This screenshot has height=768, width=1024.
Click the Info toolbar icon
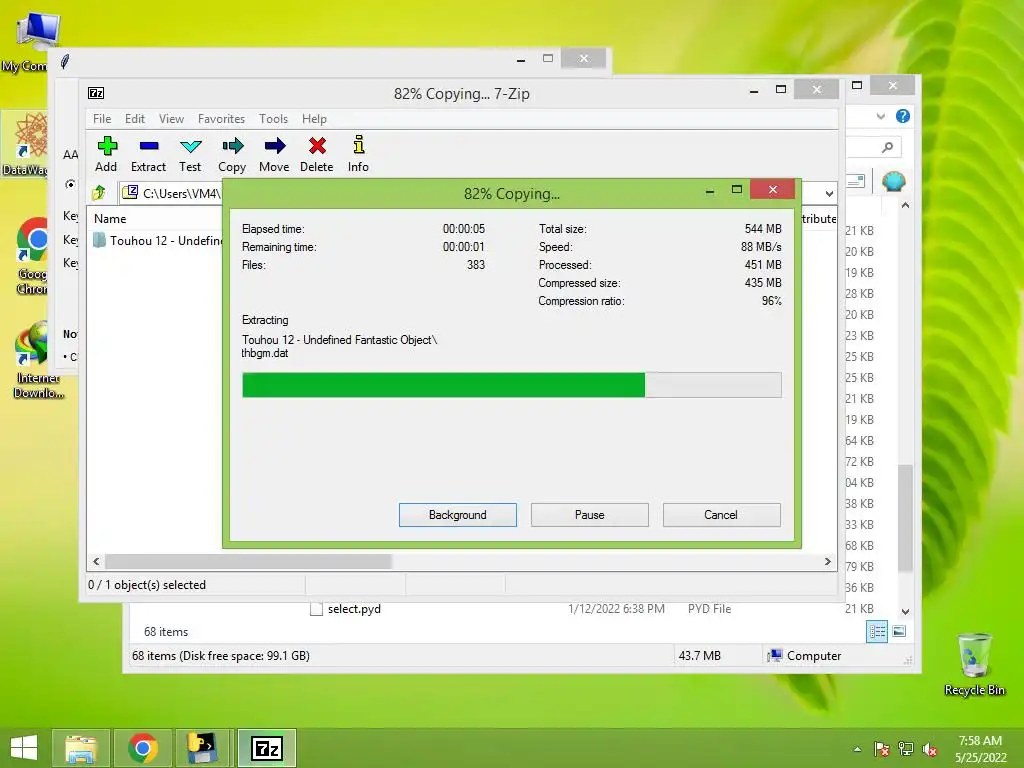(358, 154)
